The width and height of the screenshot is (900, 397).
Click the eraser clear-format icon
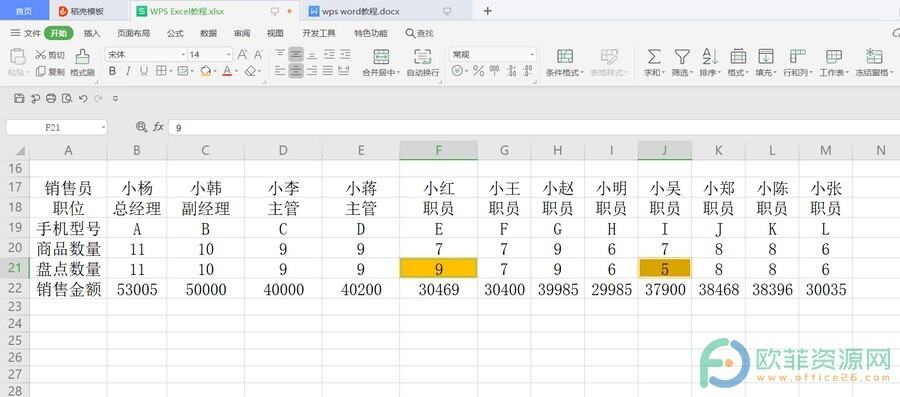coord(250,72)
